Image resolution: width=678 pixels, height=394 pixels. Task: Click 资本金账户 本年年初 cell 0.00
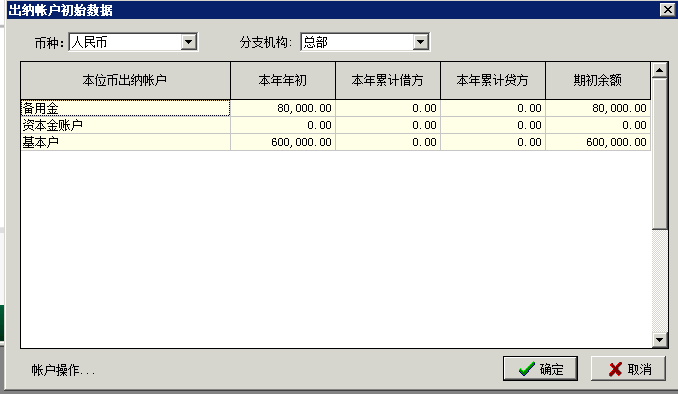pos(283,125)
